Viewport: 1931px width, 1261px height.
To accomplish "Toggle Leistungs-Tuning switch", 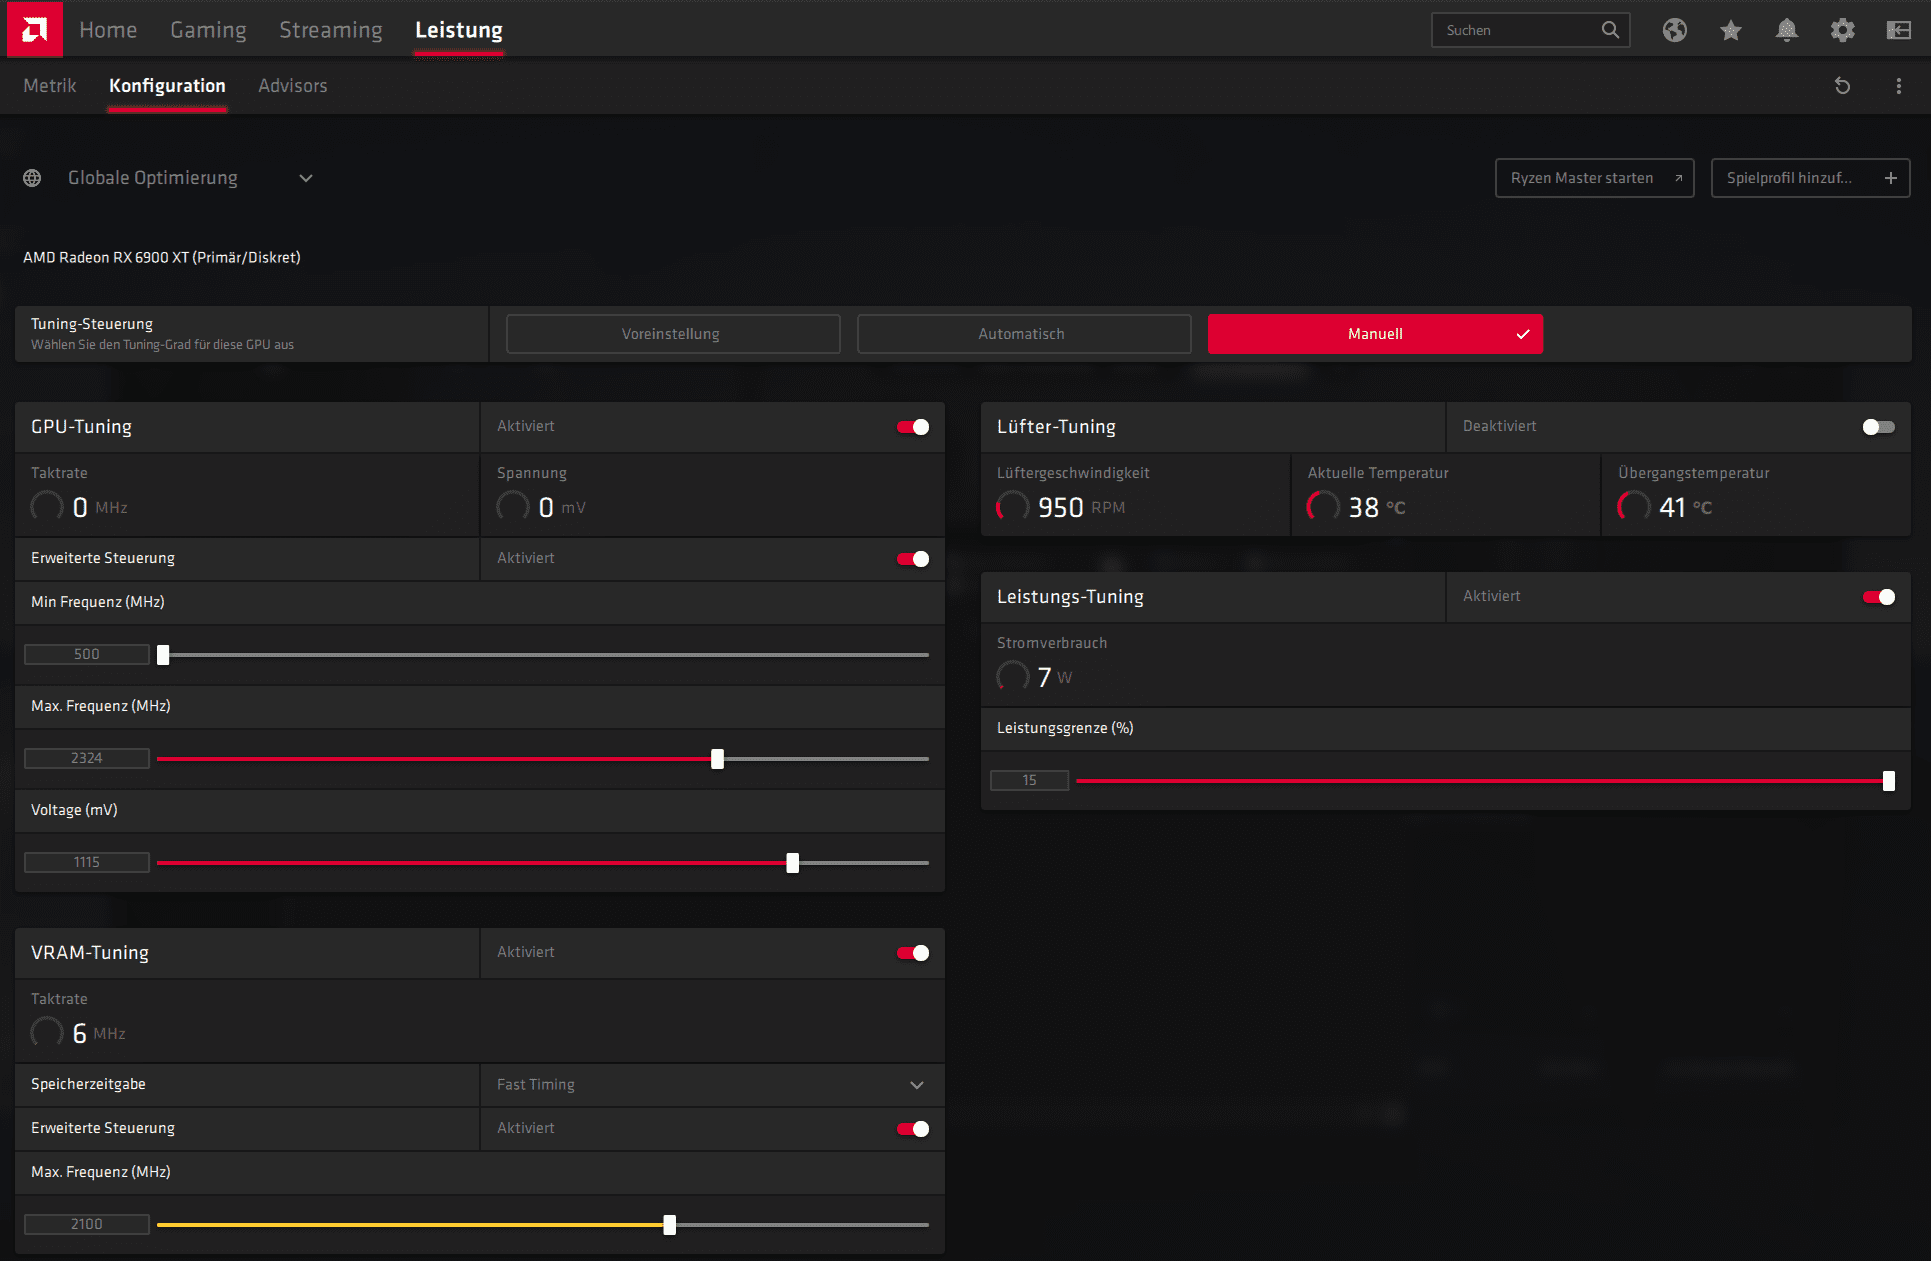I will coord(1879,597).
